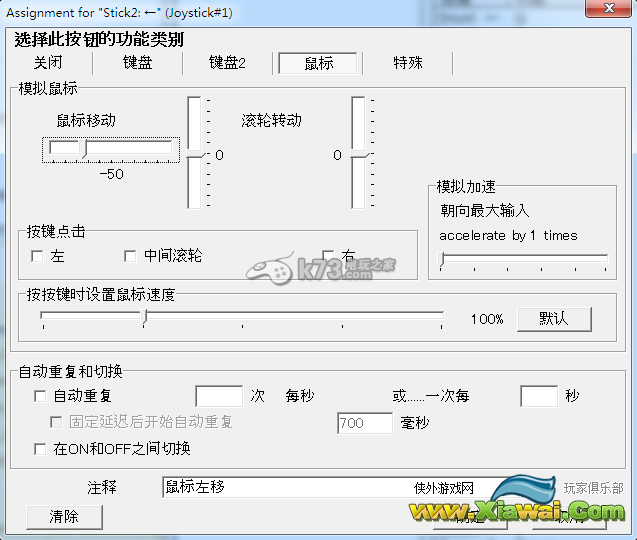637x540 pixels.
Task: Click the 700 毫秒 delay field
Action: click(365, 423)
